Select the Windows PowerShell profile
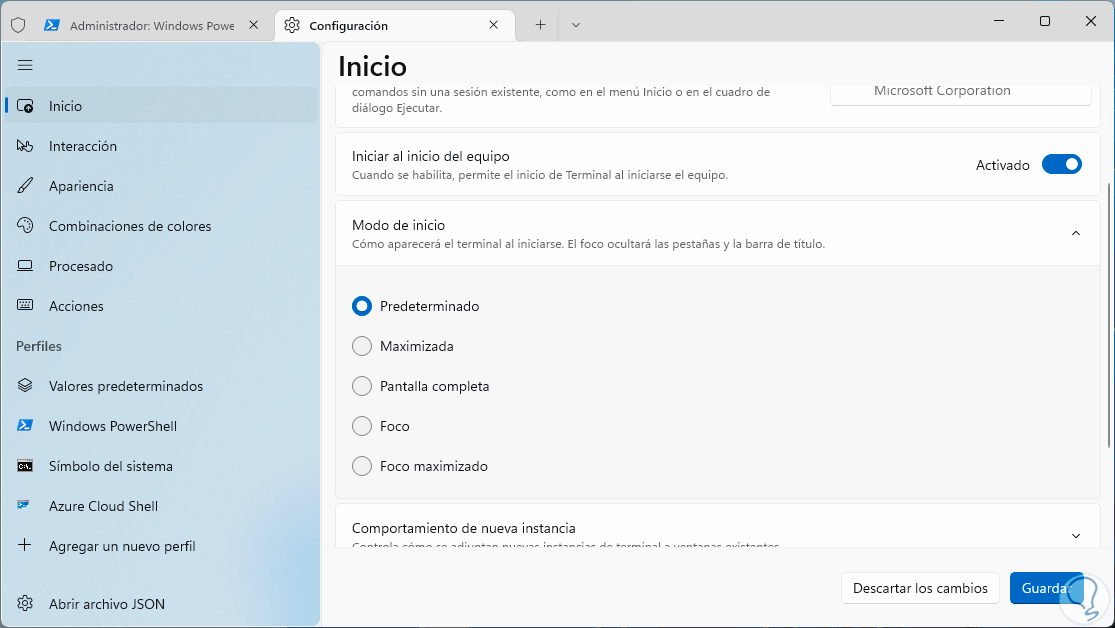This screenshot has height=628, width=1115. (112, 426)
